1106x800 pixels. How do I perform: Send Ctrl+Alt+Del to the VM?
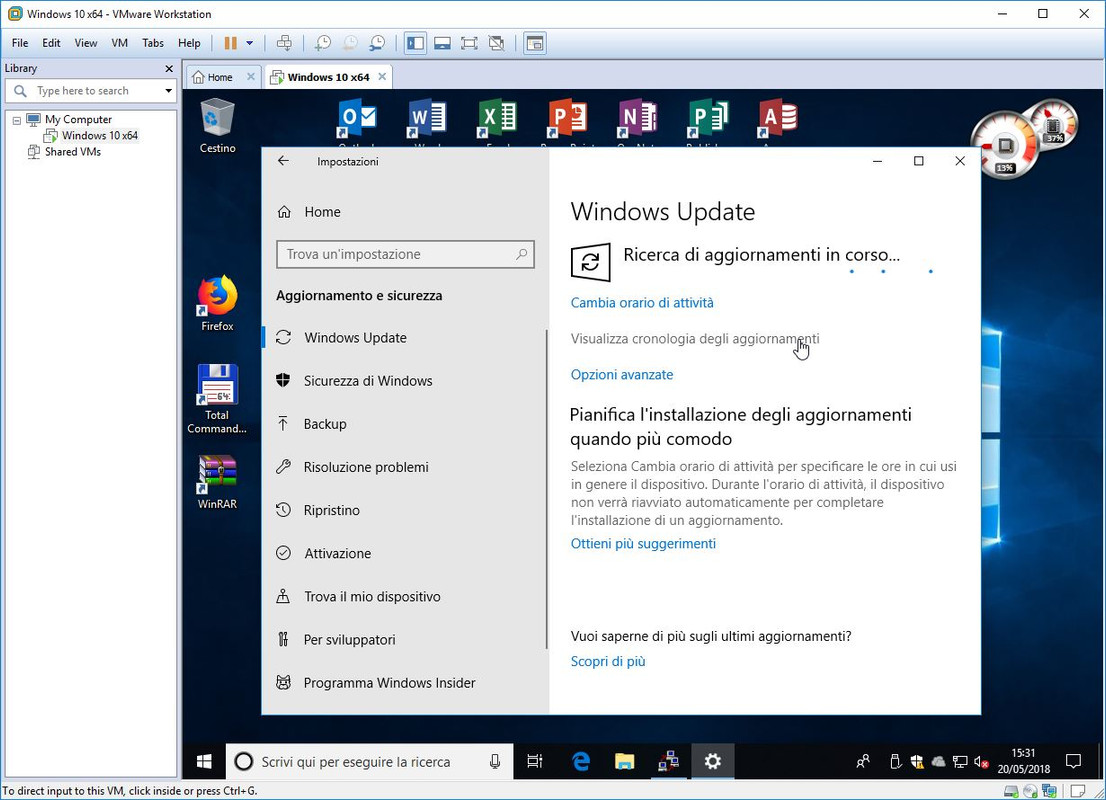click(284, 43)
